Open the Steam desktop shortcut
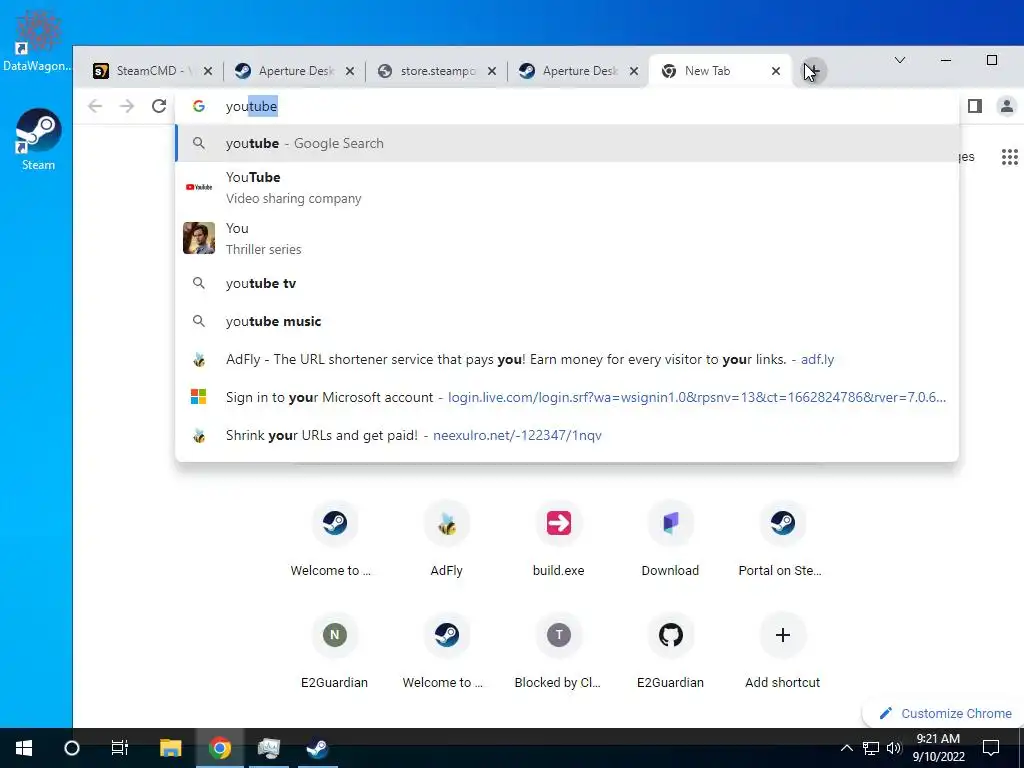The height and width of the screenshot is (768, 1024). click(38, 138)
